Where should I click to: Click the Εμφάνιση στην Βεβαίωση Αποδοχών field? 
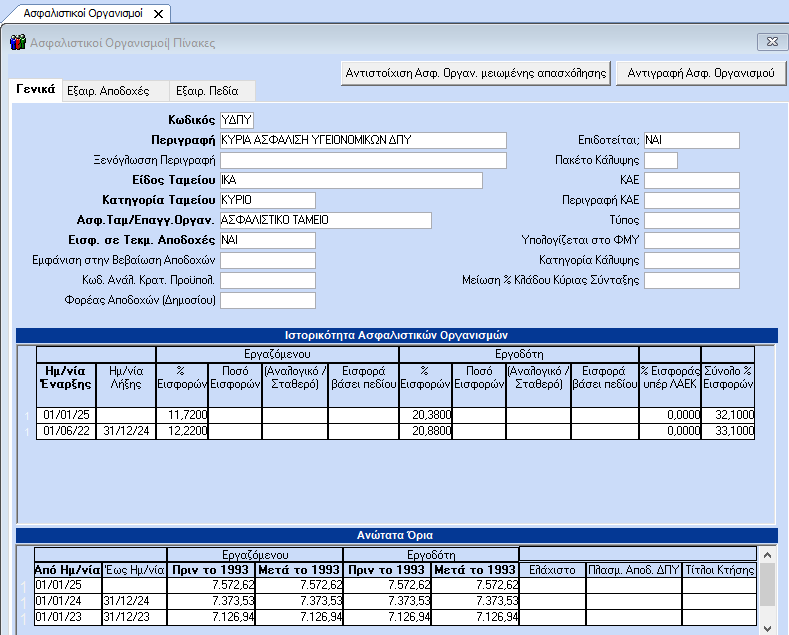point(268,260)
